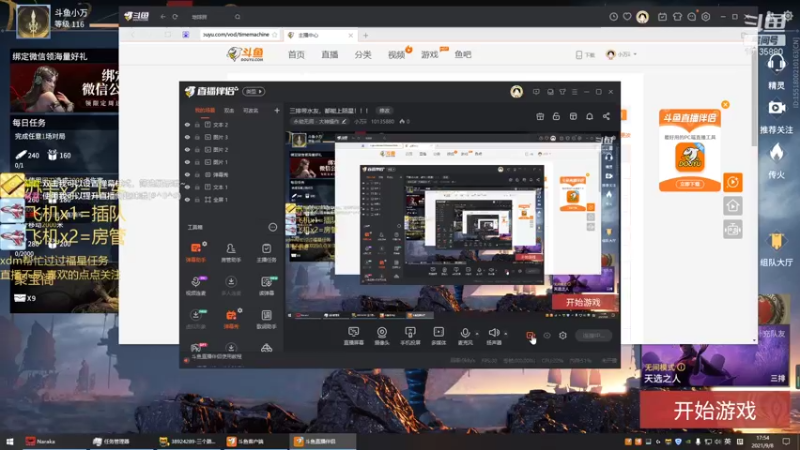Add a 手机投屏 phone mirroring source
Viewport: 800px width, 450px height.
coord(410,336)
